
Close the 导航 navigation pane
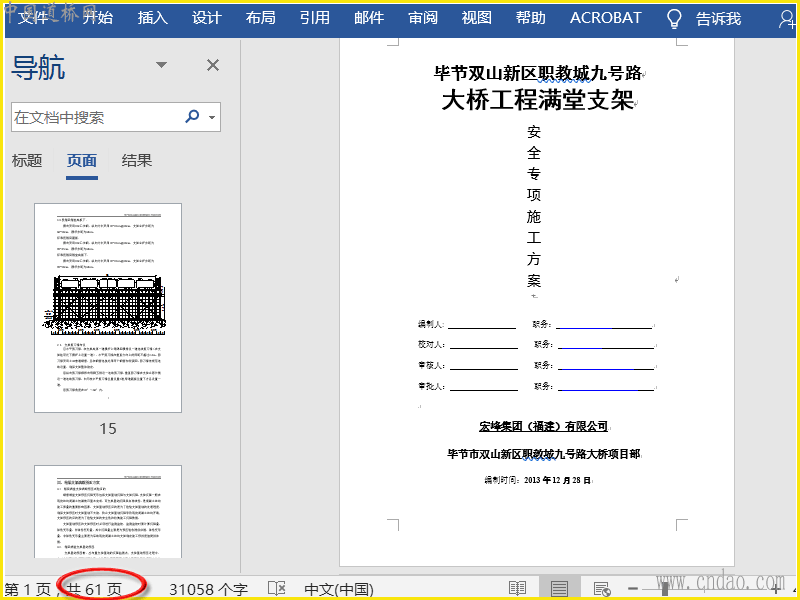pyautogui.click(x=213, y=65)
